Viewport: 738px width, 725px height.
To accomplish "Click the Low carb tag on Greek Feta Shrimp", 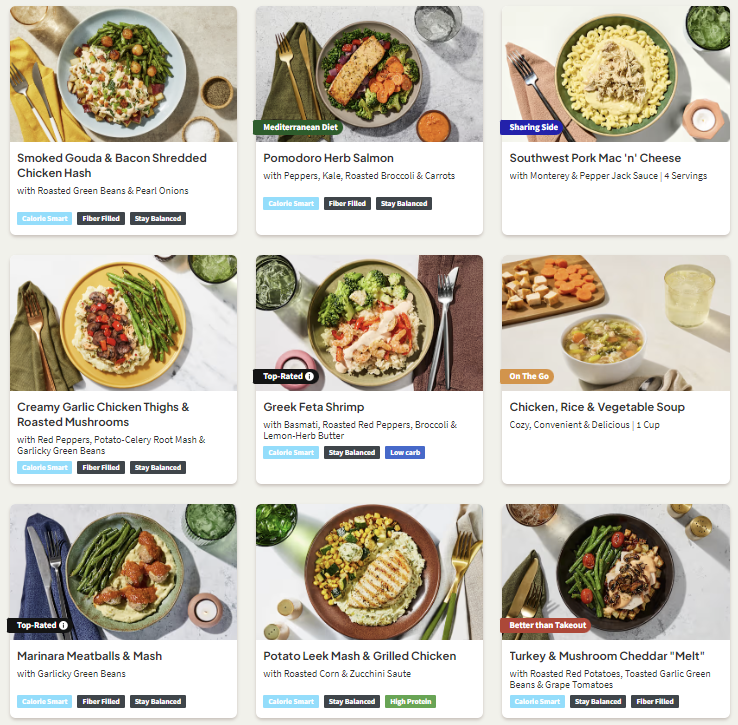I will [x=405, y=452].
